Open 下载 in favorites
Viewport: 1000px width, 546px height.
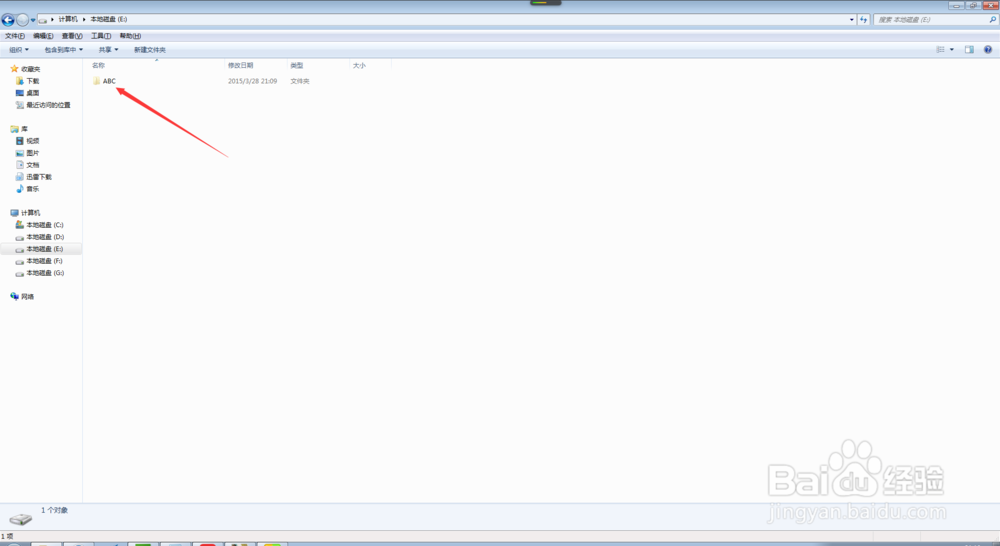[x=27, y=81]
